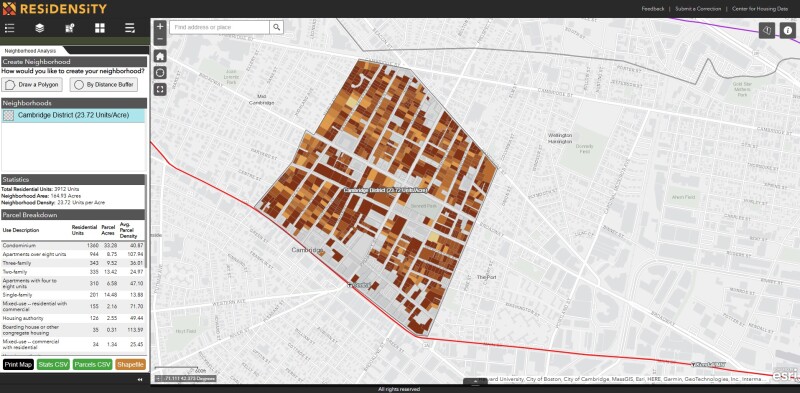Select the Three-family row
This screenshot has height=393, width=800.
73,263
